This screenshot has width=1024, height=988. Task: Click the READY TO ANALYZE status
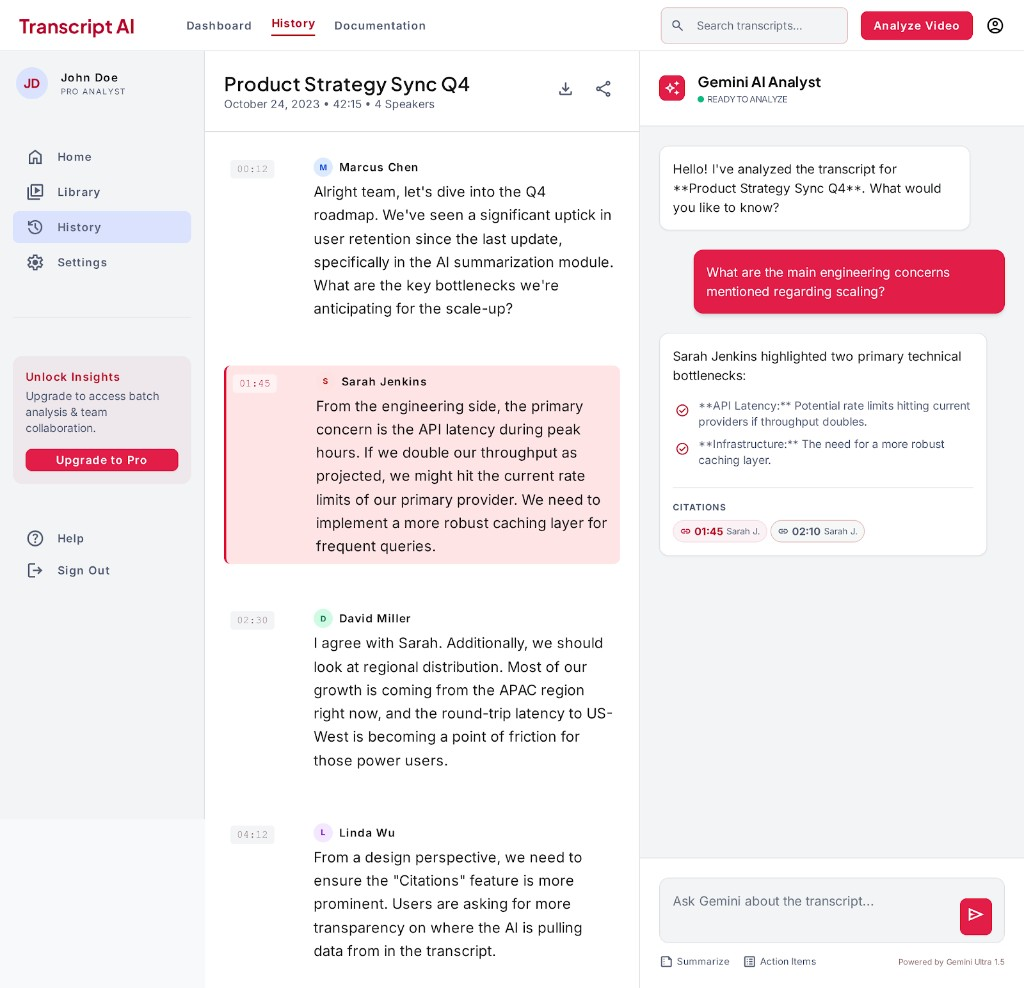point(743,99)
